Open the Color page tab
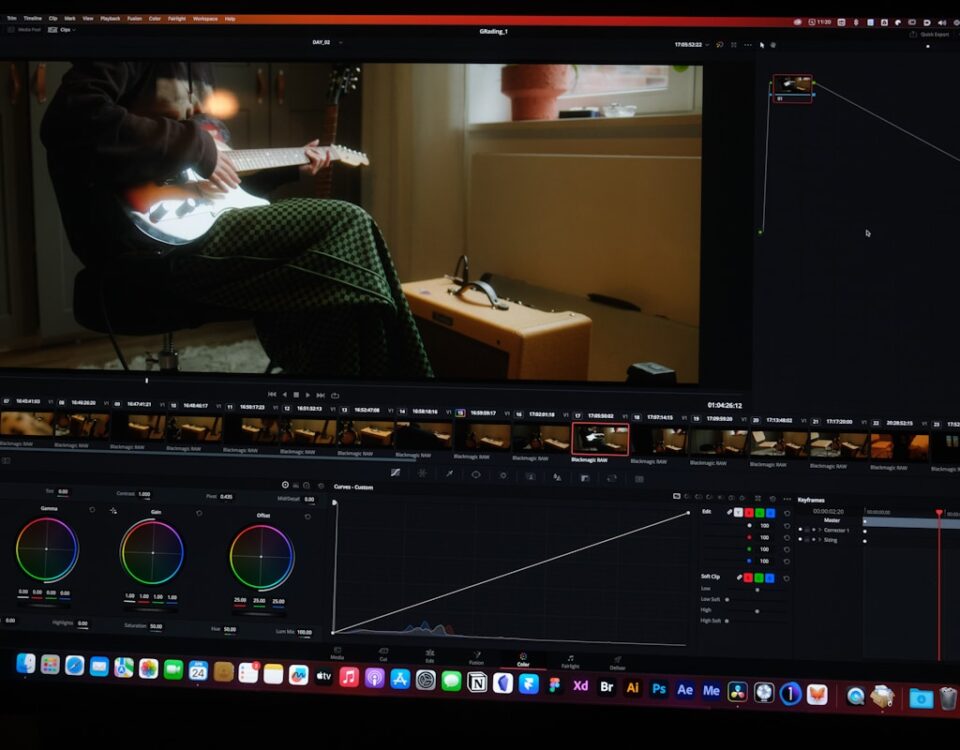The width and height of the screenshot is (960, 750). (522, 659)
